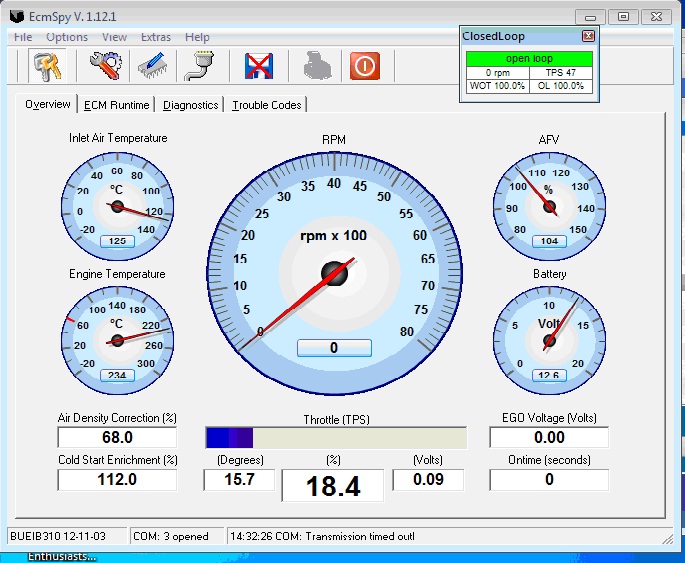
Task: Maximize the EcmSpy window
Action: pos(623,17)
